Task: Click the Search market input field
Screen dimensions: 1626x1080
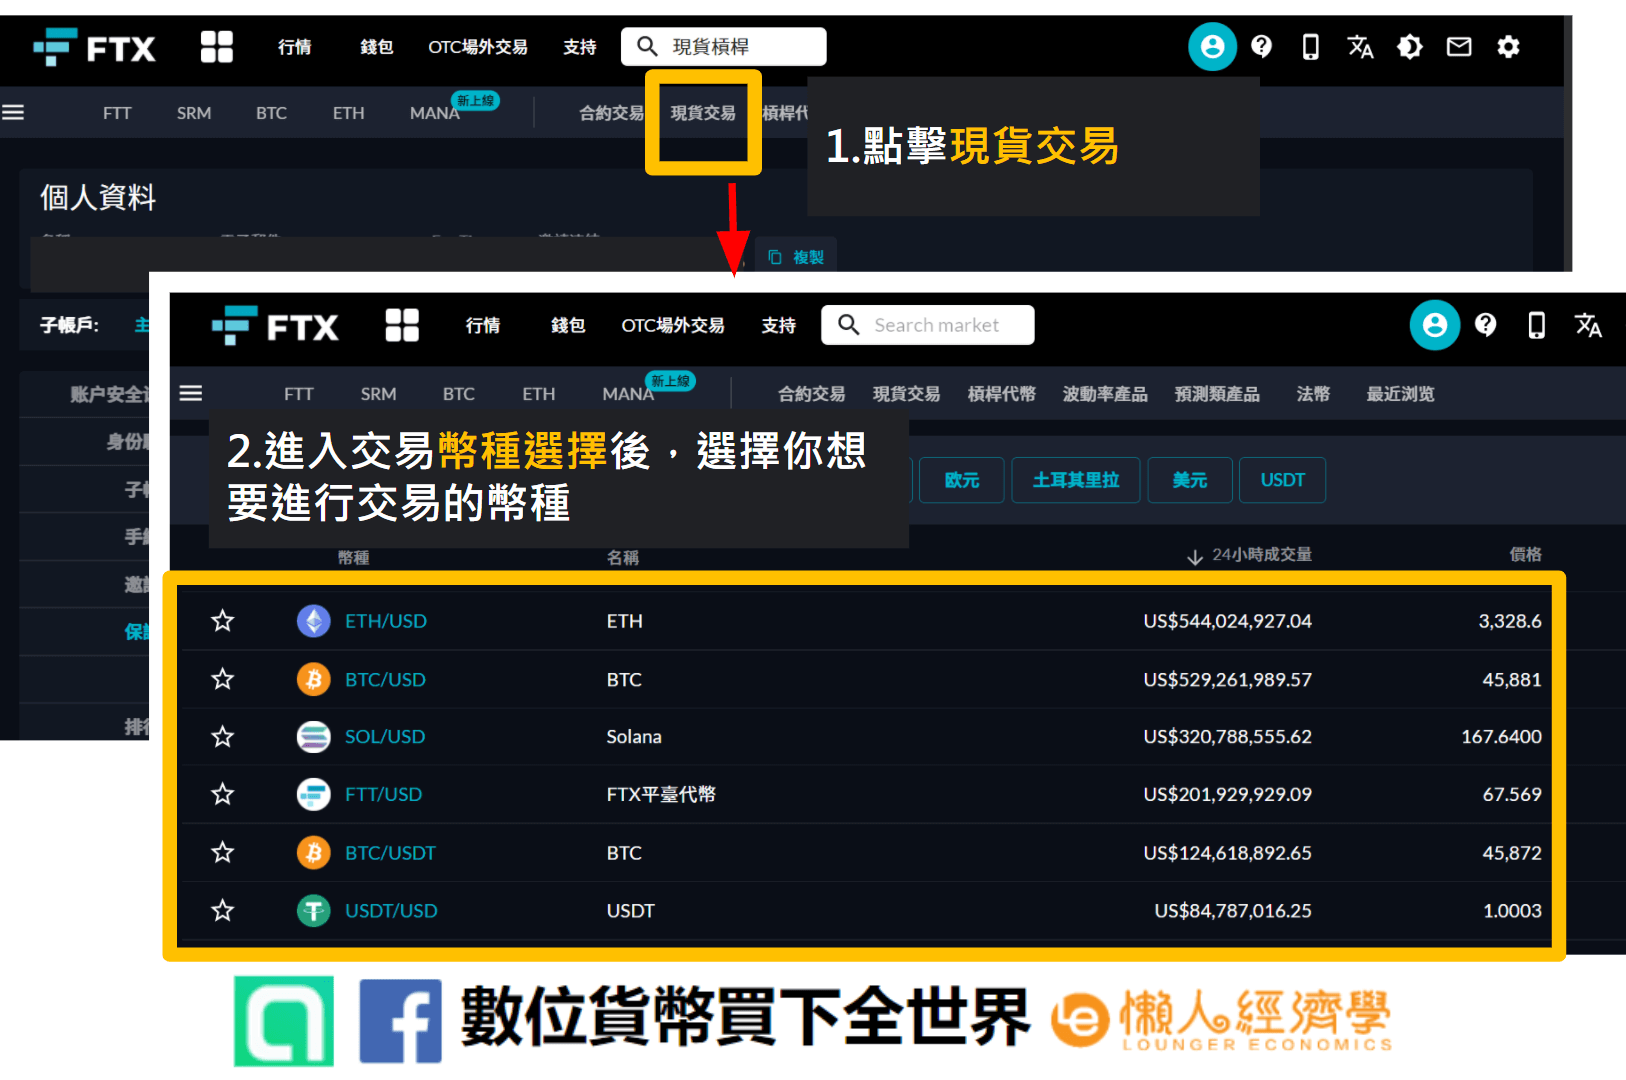Action: pyautogui.click(x=928, y=325)
